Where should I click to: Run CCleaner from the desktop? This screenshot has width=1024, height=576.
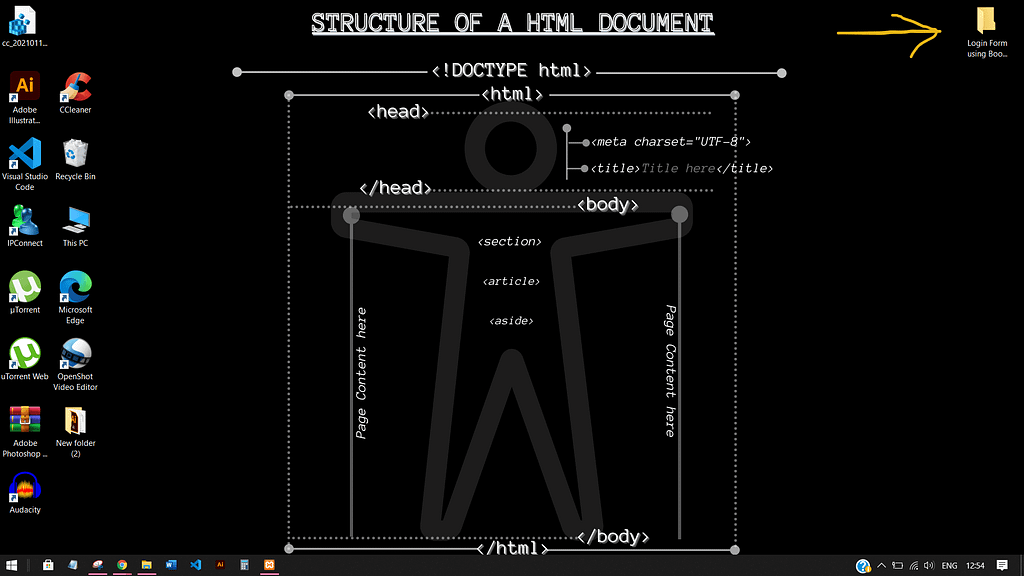click(75, 85)
